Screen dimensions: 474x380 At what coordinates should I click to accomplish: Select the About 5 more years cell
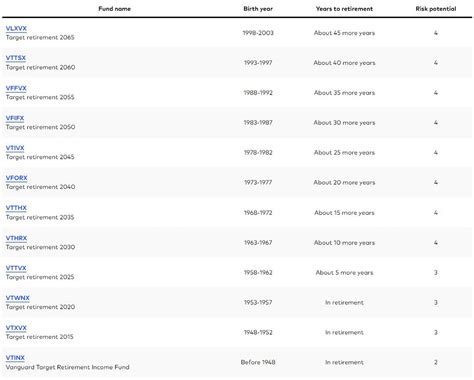[344, 273]
